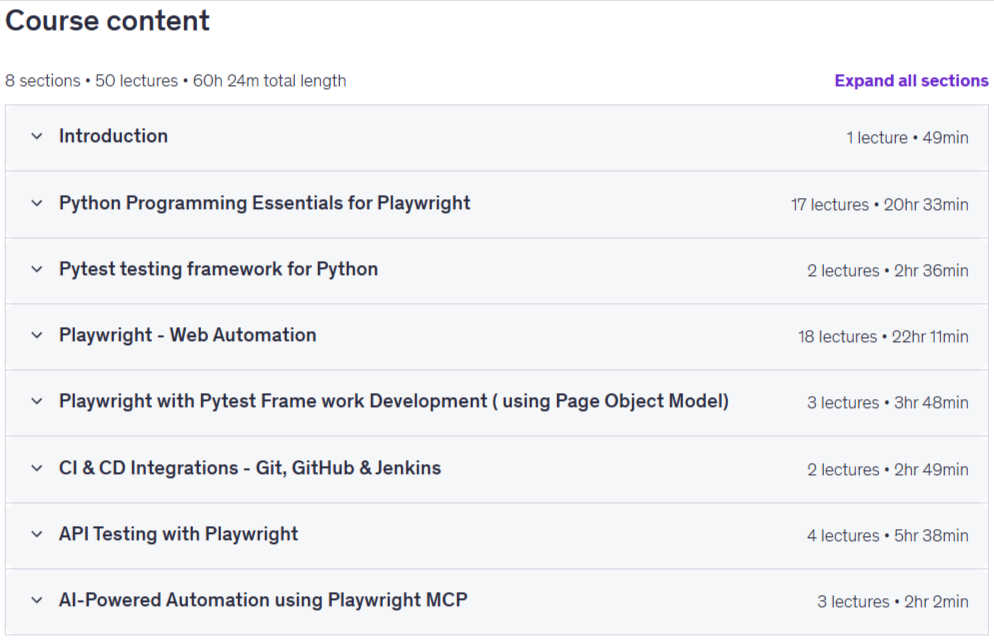Click the '3 lectures • 2hr 2min' text

click(x=893, y=602)
